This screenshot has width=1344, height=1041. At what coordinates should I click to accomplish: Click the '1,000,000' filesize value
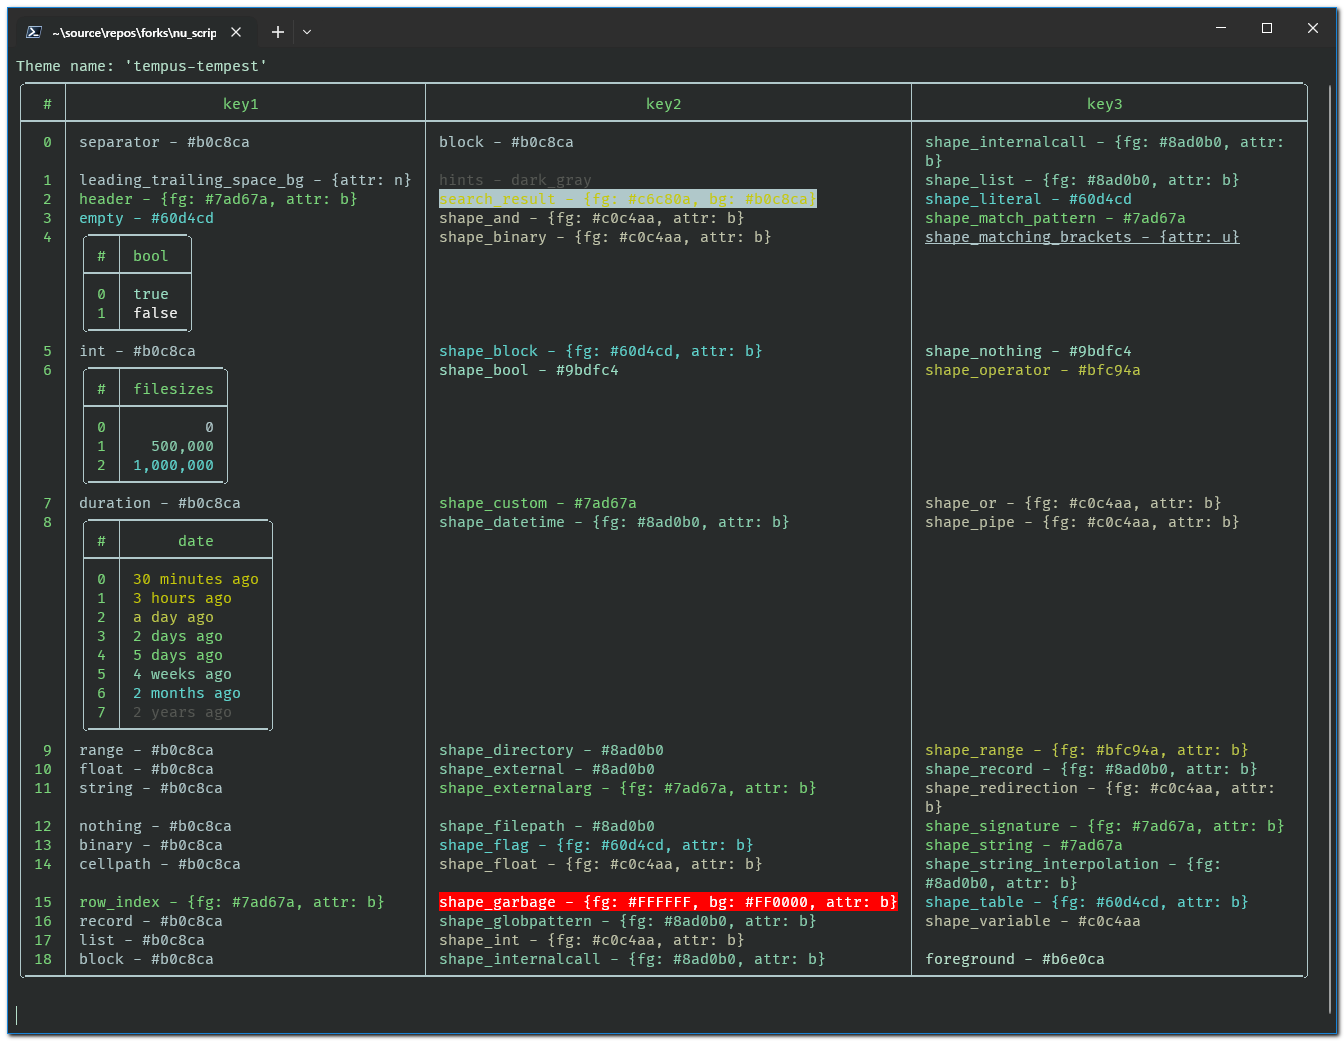coord(173,465)
